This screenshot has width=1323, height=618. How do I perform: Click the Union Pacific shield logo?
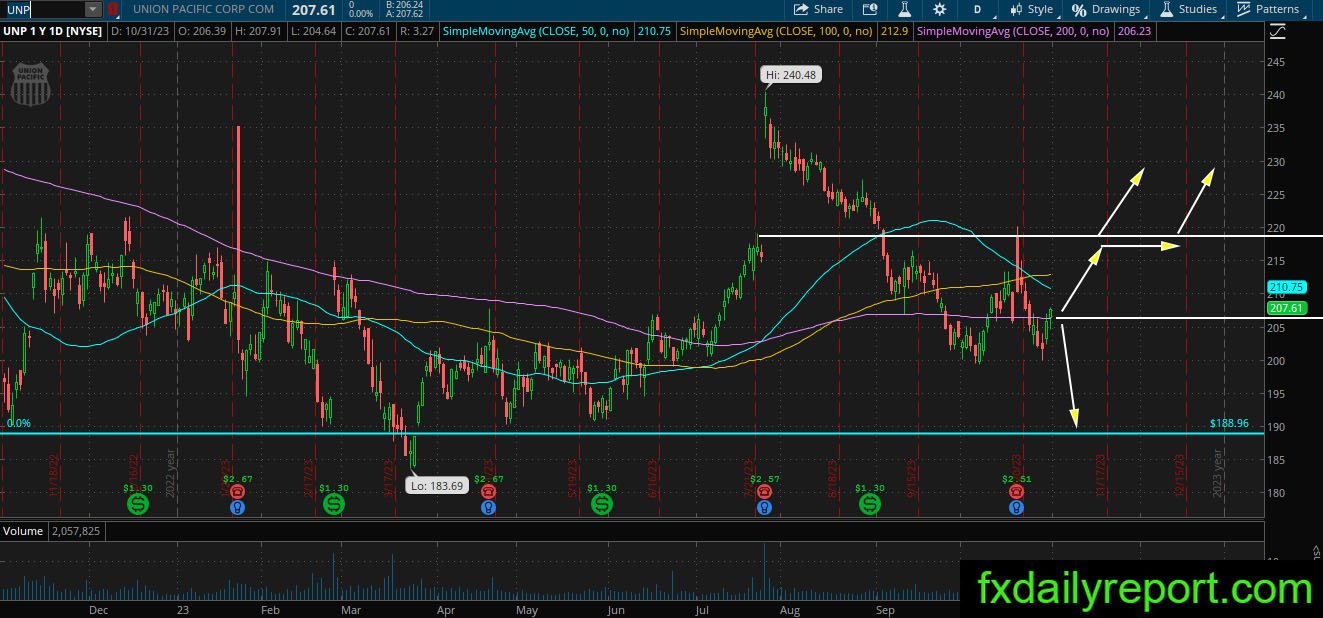pos(30,84)
